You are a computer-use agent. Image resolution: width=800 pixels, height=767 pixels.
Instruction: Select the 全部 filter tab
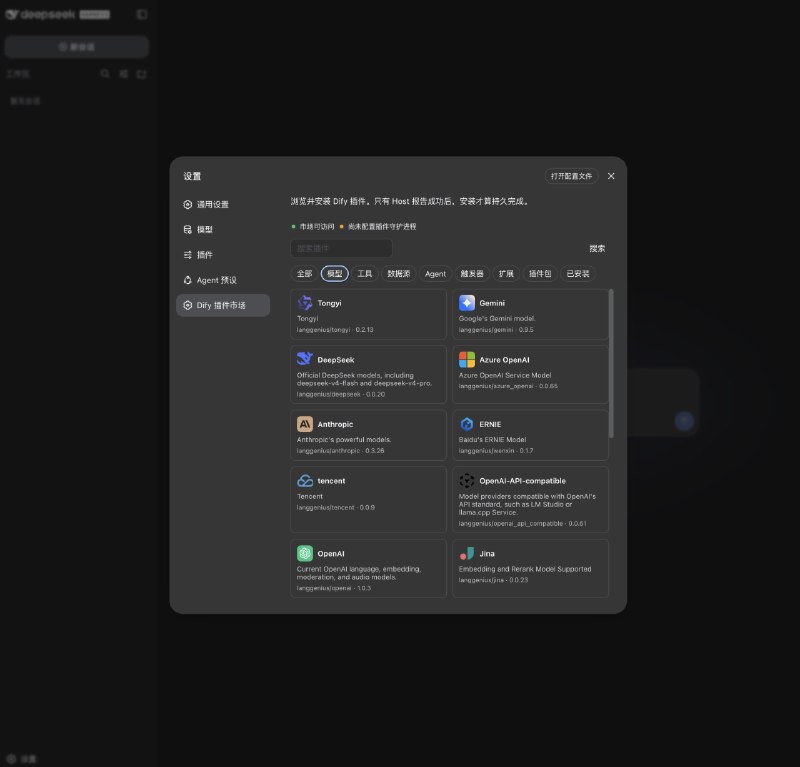[x=305, y=274]
